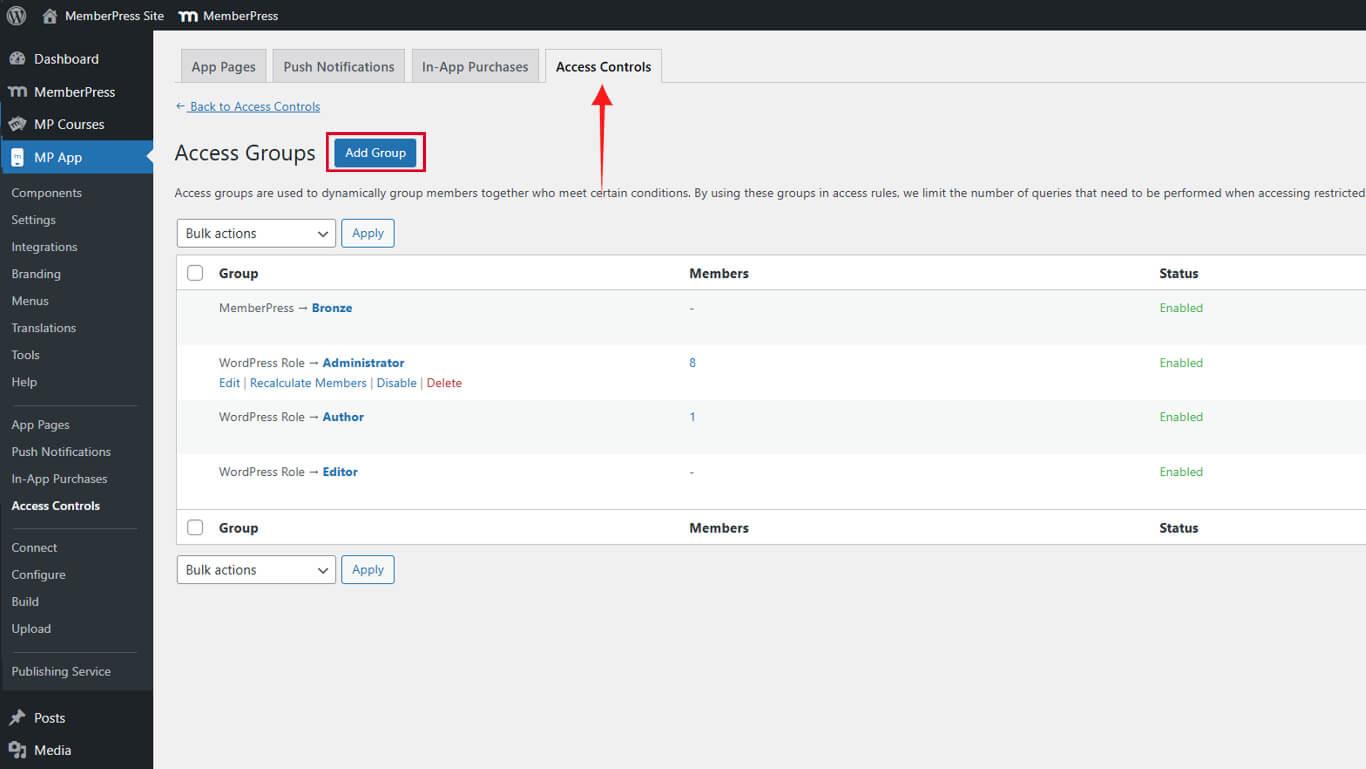This screenshot has height=769, width=1366.
Task: Click the home icon beside MemberPress Site
Action: 50,16
